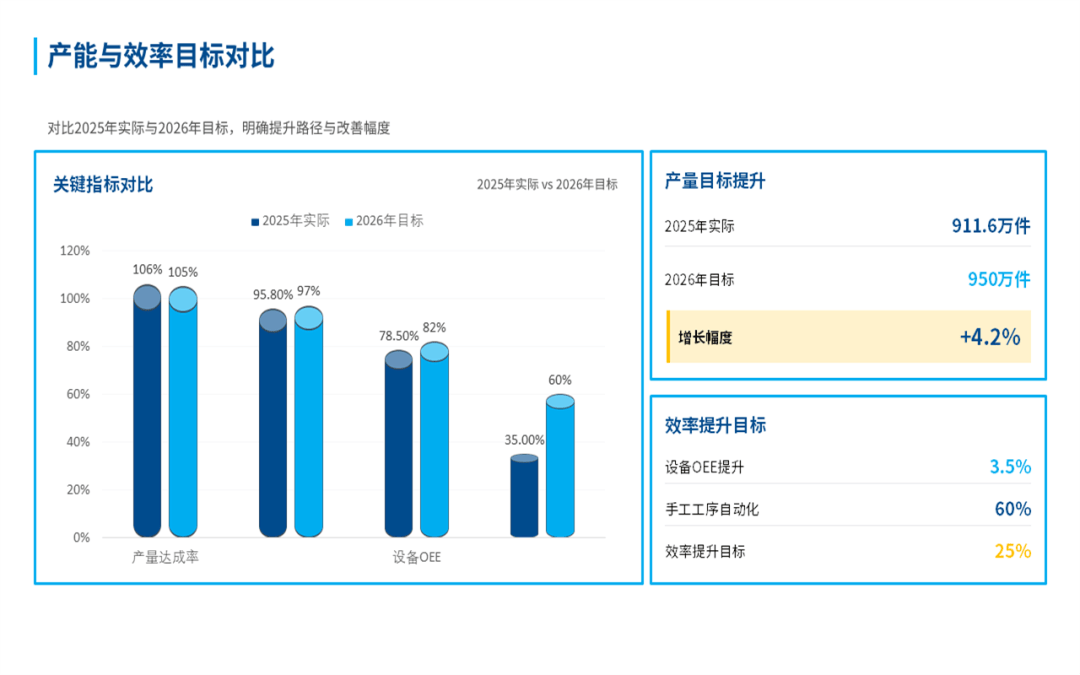Select the 产能与效率目标对比 slide title
Image resolution: width=1080 pixels, height=675 pixels.
click(x=161, y=56)
